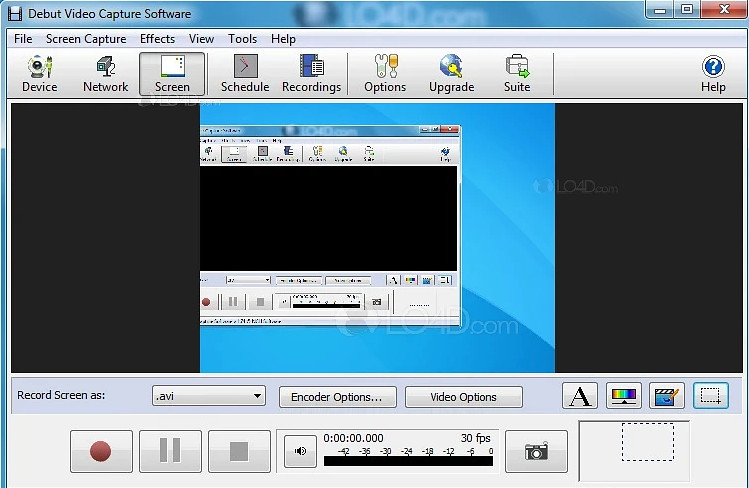Click the Encoder Options... button
749x488 pixels.
click(x=337, y=397)
